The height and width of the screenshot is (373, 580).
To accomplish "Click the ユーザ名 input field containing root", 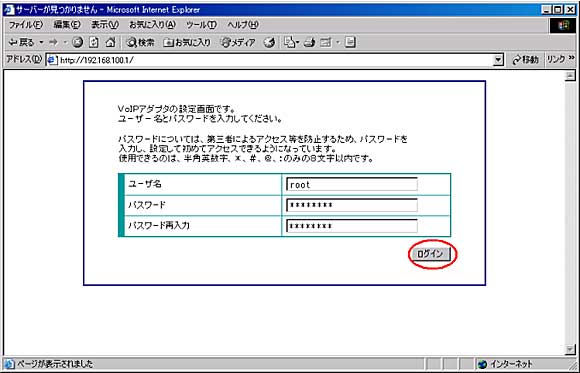I will click(352, 184).
